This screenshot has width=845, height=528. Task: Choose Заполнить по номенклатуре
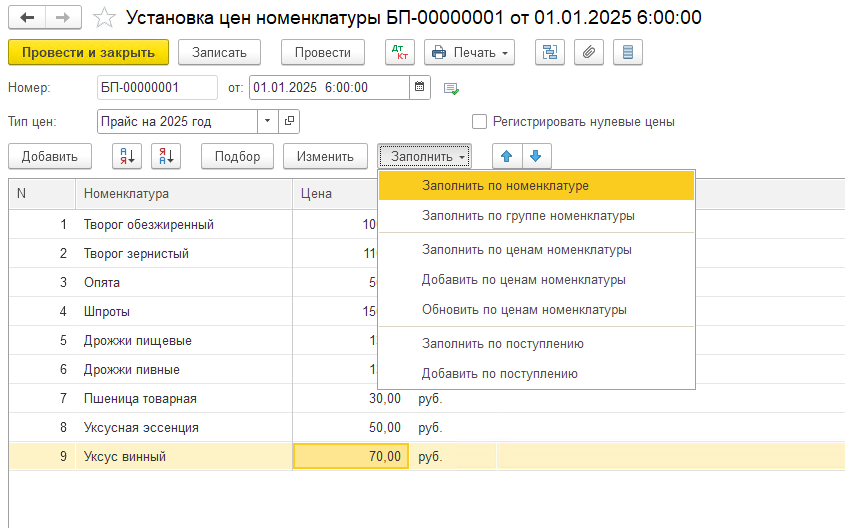(x=536, y=185)
